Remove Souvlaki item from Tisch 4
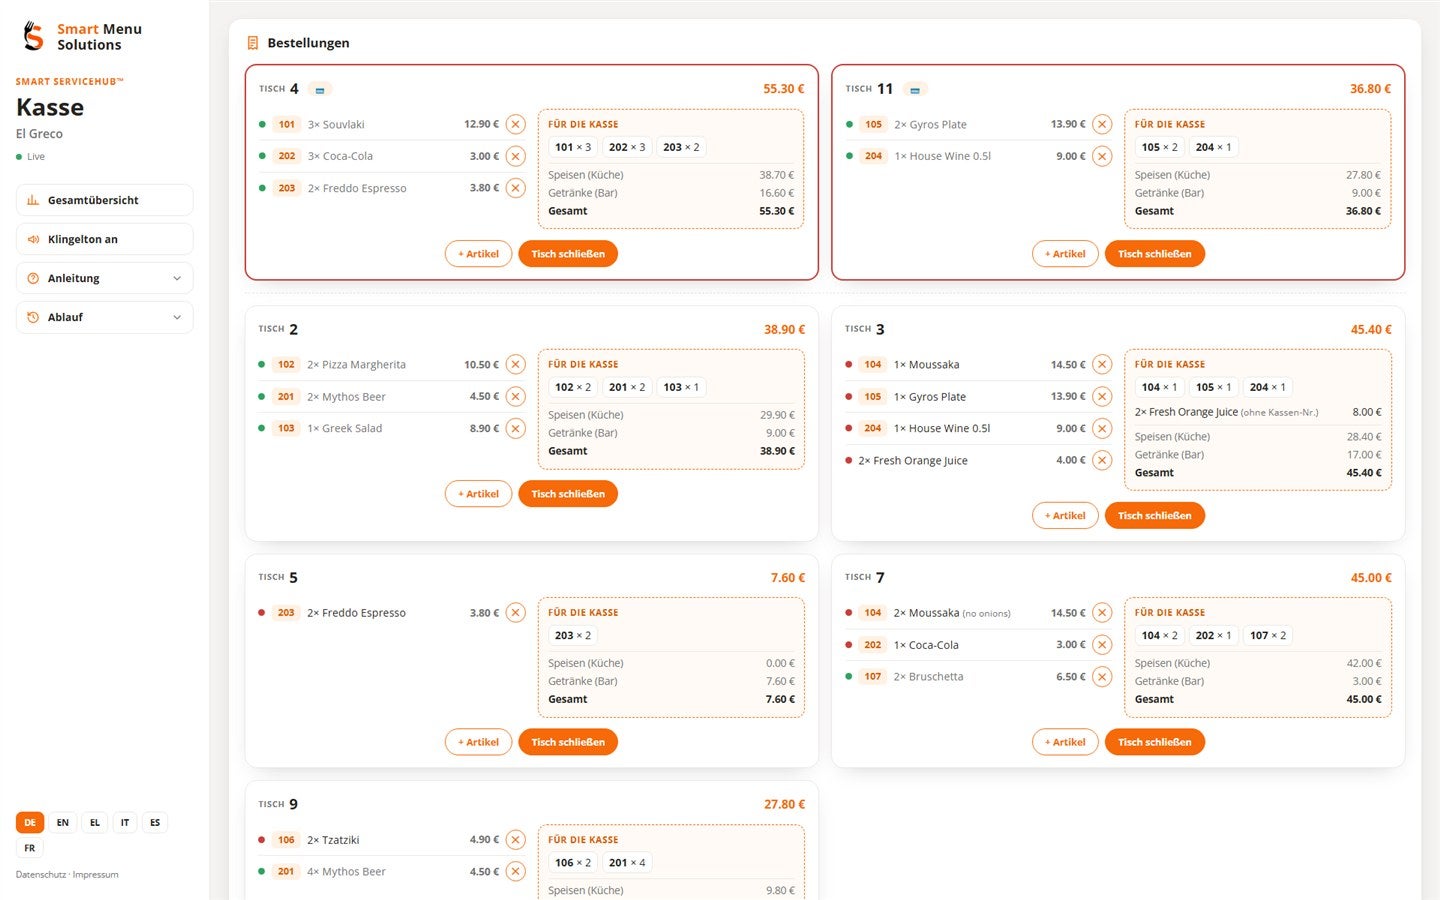This screenshot has width=1440, height=900. click(515, 124)
